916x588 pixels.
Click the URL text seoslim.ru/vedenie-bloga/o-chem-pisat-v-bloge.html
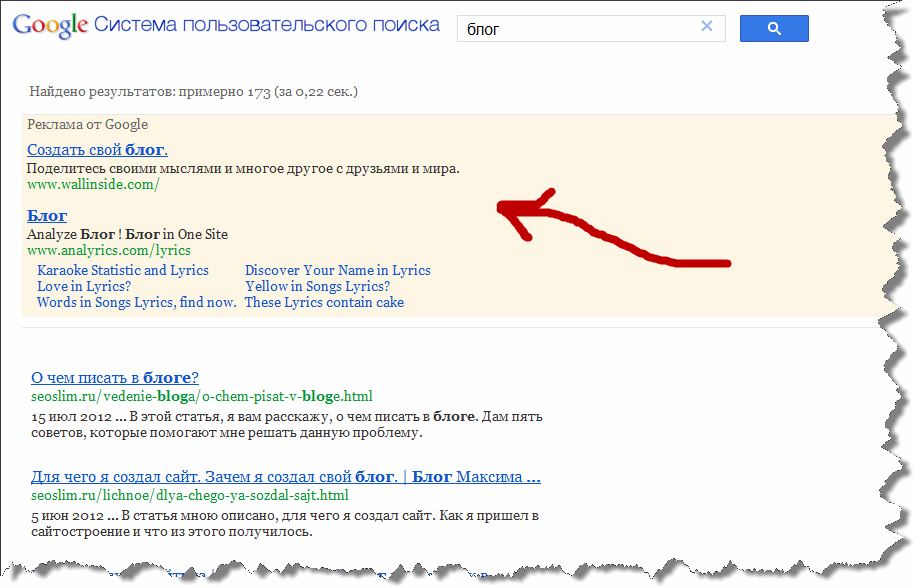point(202,396)
